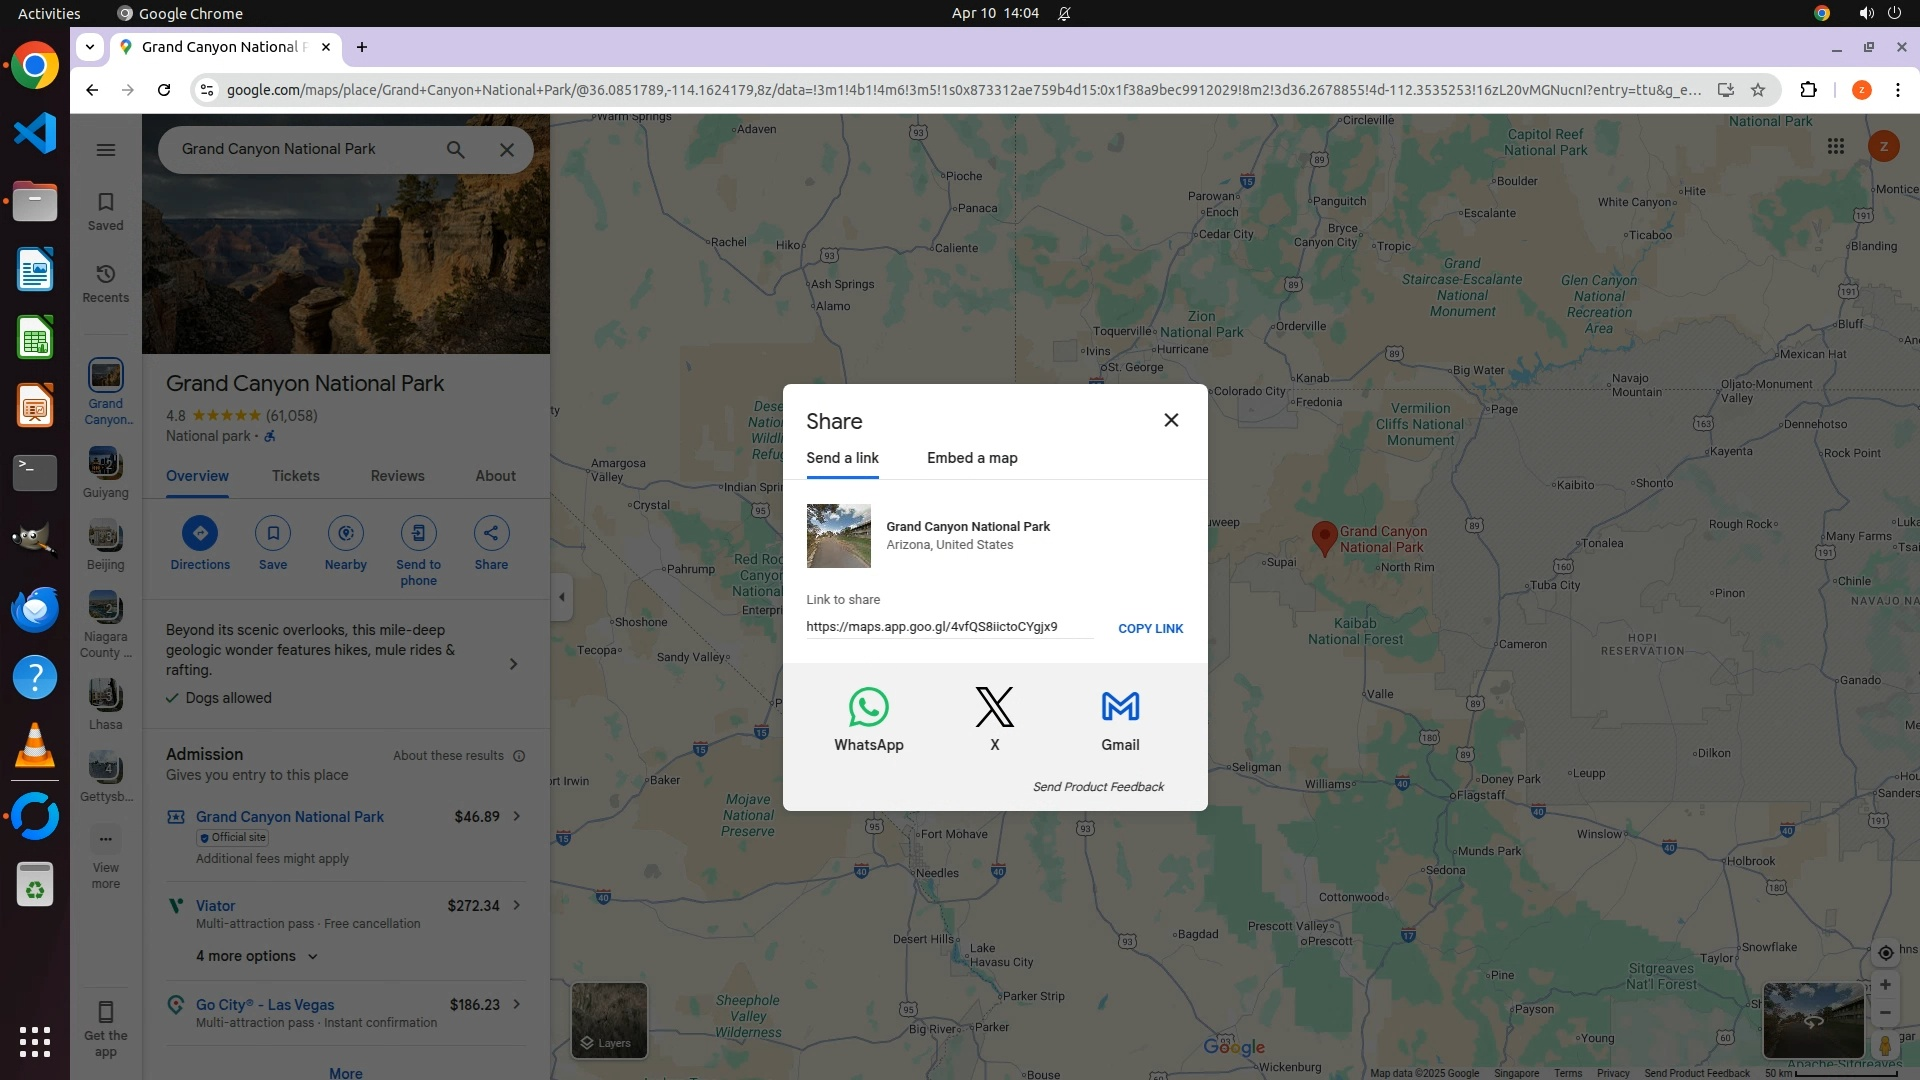The width and height of the screenshot is (1920, 1080).
Task: Collapse the side panel arrow
Action: click(561, 597)
